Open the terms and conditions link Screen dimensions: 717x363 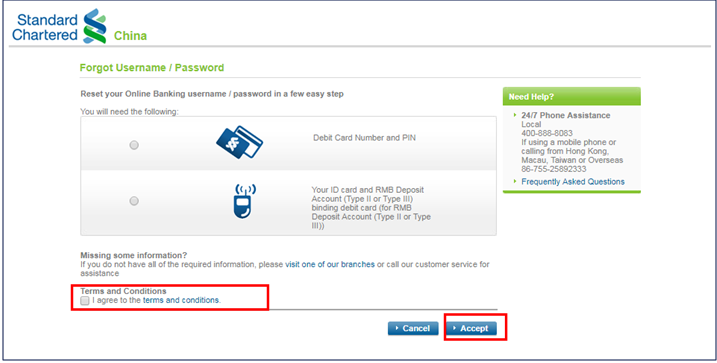point(181,300)
